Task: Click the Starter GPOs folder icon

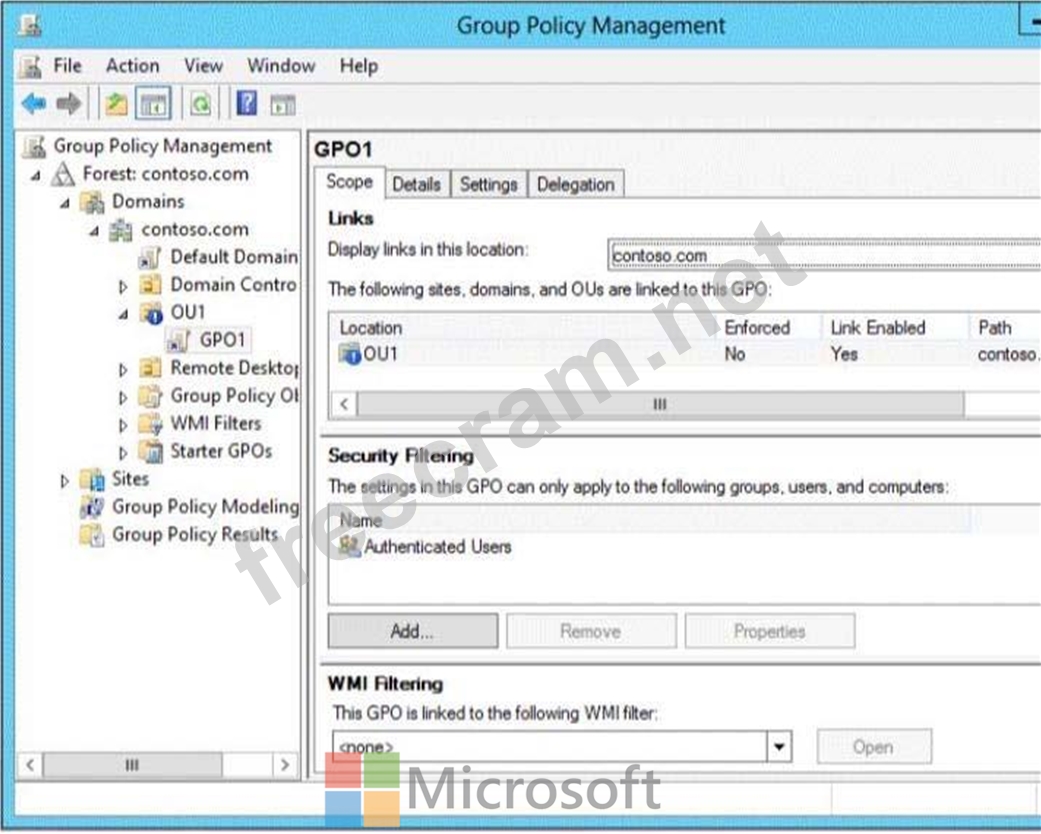Action: 150,452
